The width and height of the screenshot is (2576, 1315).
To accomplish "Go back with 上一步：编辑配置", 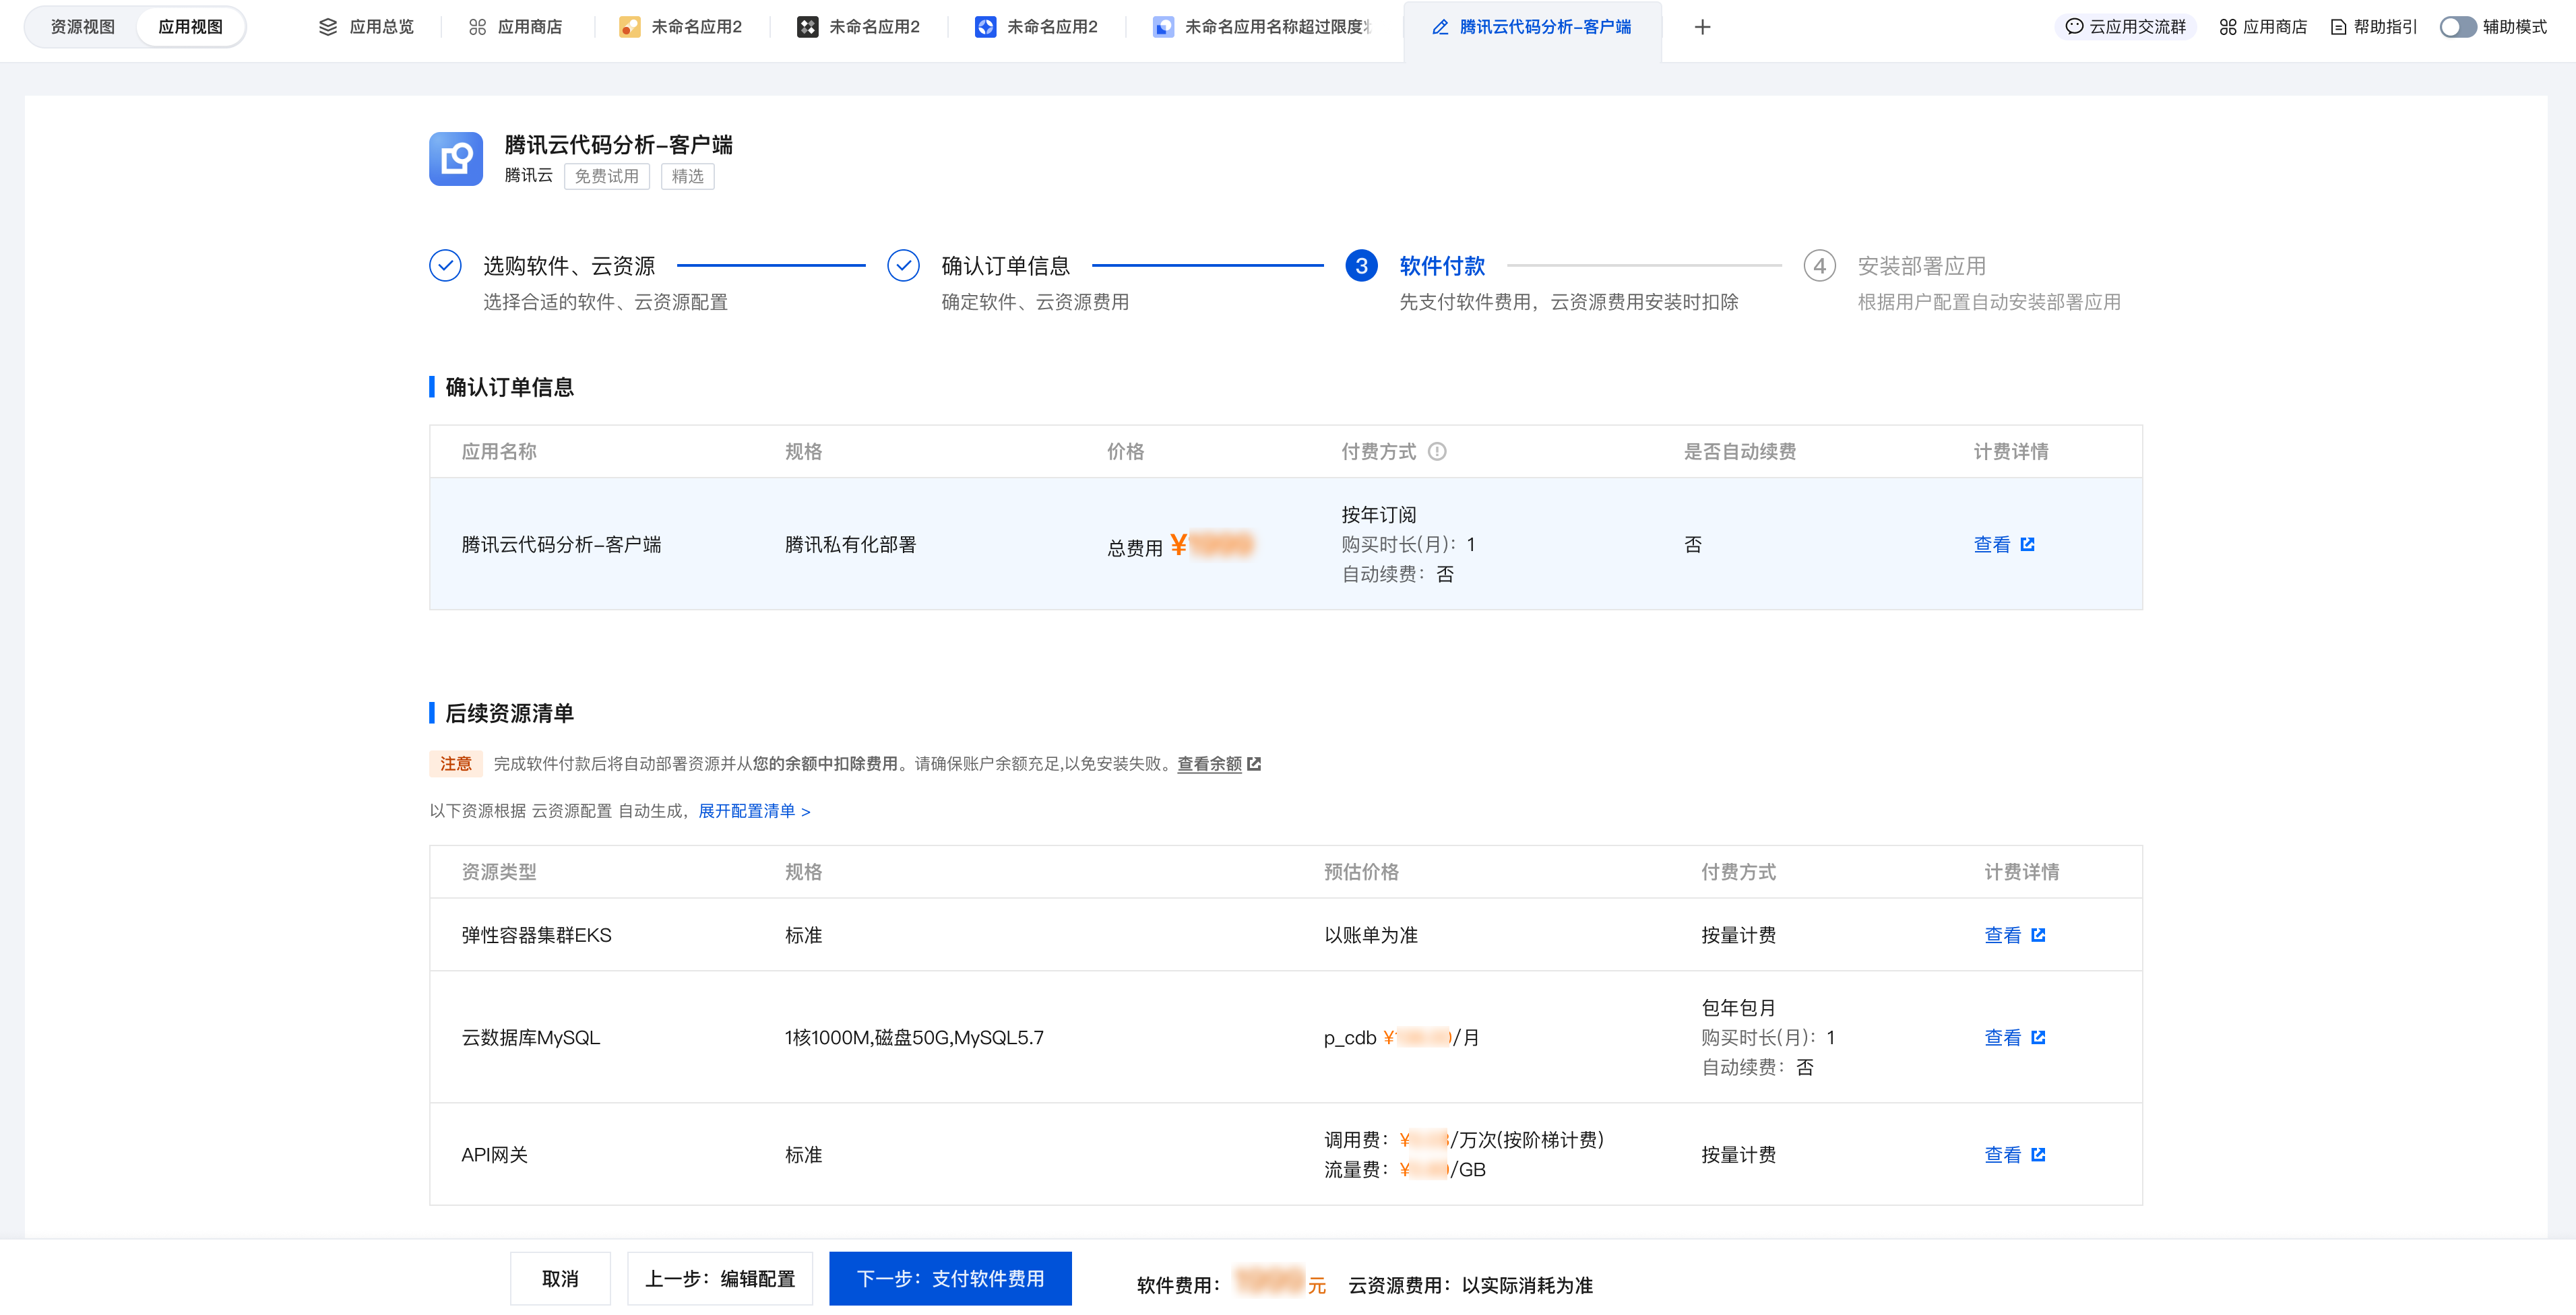I will [x=719, y=1278].
